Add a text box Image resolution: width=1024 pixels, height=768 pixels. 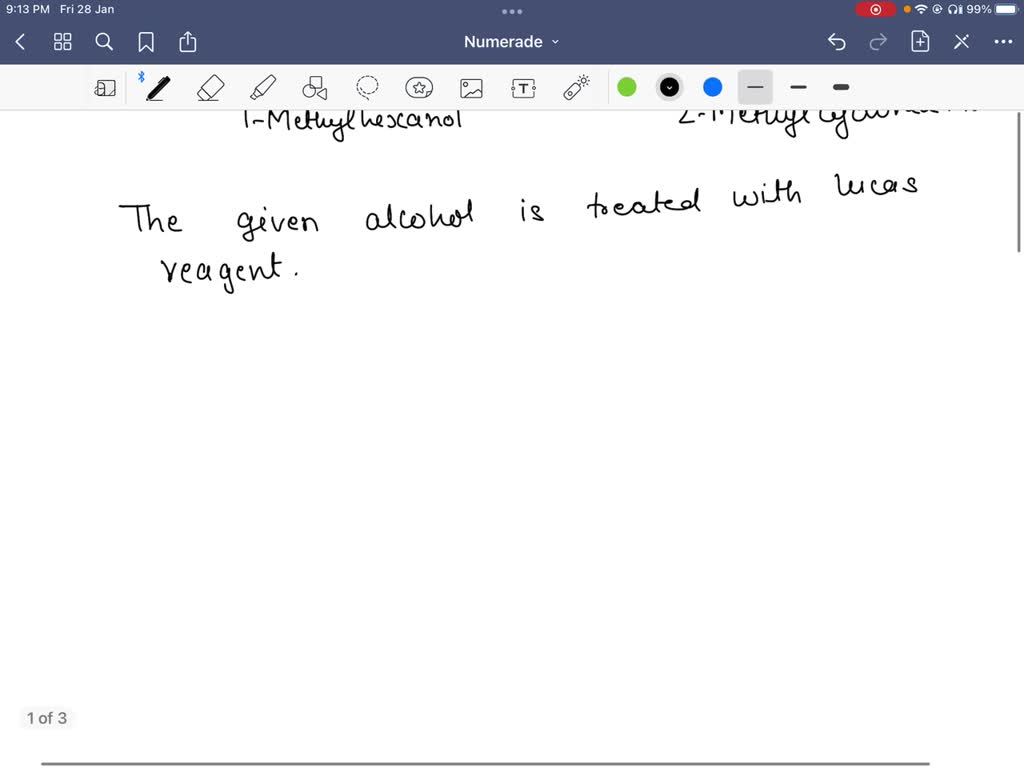523,87
